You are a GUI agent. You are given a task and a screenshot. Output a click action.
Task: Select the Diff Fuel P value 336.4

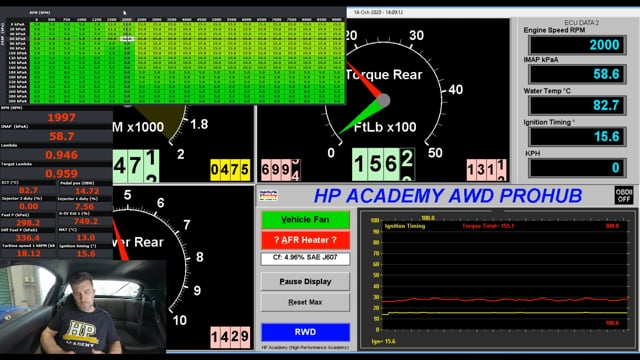(x=28, y=238)
